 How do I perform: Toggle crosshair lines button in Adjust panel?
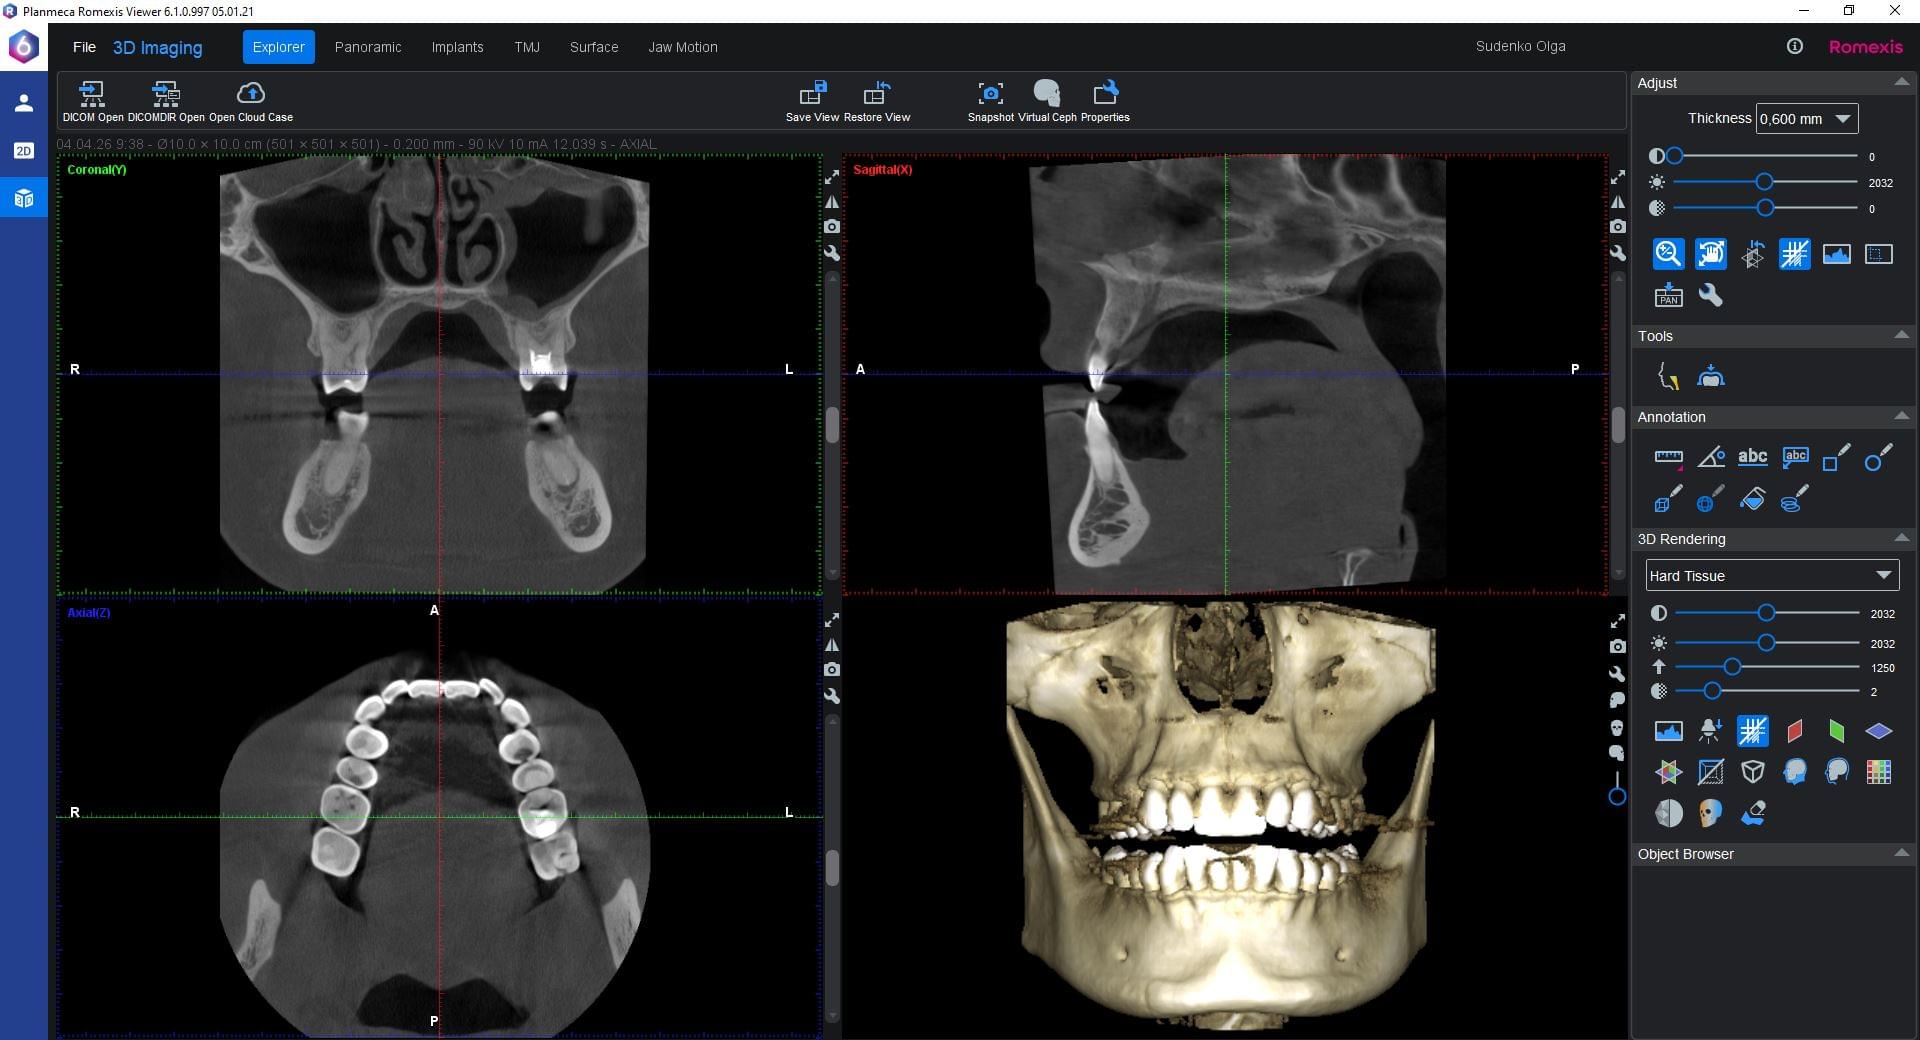1794,254
